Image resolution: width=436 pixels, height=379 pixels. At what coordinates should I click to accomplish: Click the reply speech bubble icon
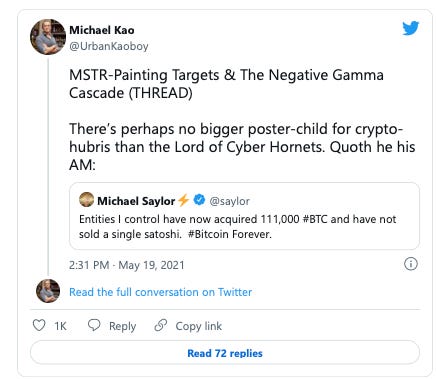click(94, 325)
